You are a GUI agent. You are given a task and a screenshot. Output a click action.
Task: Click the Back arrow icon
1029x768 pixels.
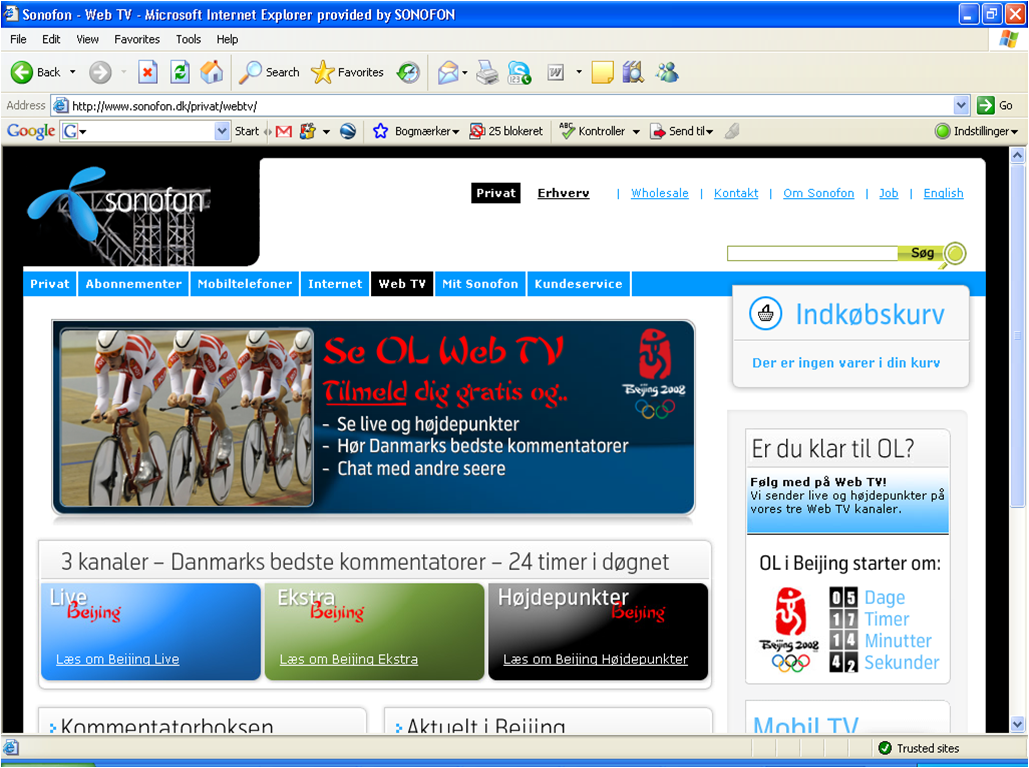pyautogui.click(x=22, y=72)
